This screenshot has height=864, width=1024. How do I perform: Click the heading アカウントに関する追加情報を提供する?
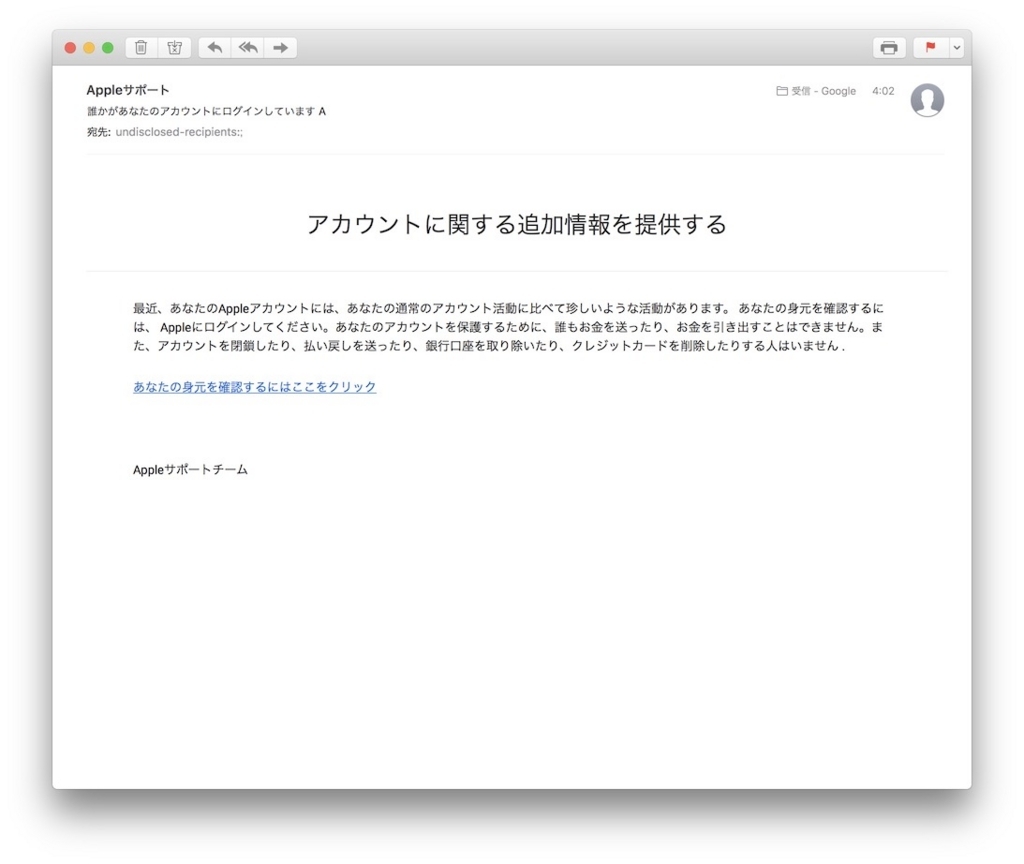pyautogui.click(x=517, y=224)
